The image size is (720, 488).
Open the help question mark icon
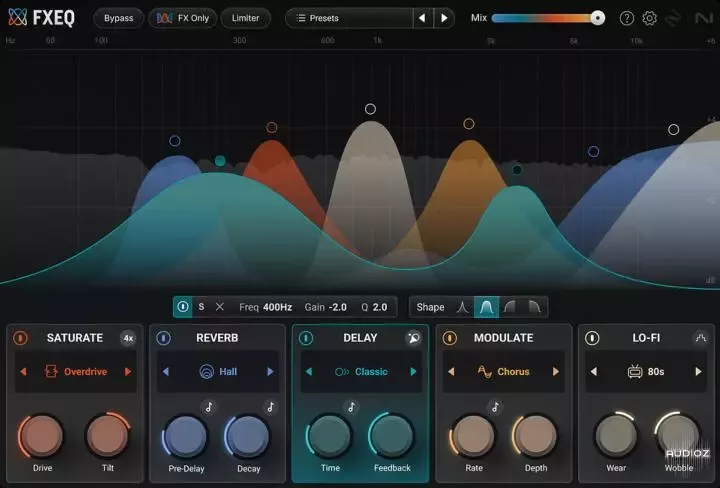627,18
